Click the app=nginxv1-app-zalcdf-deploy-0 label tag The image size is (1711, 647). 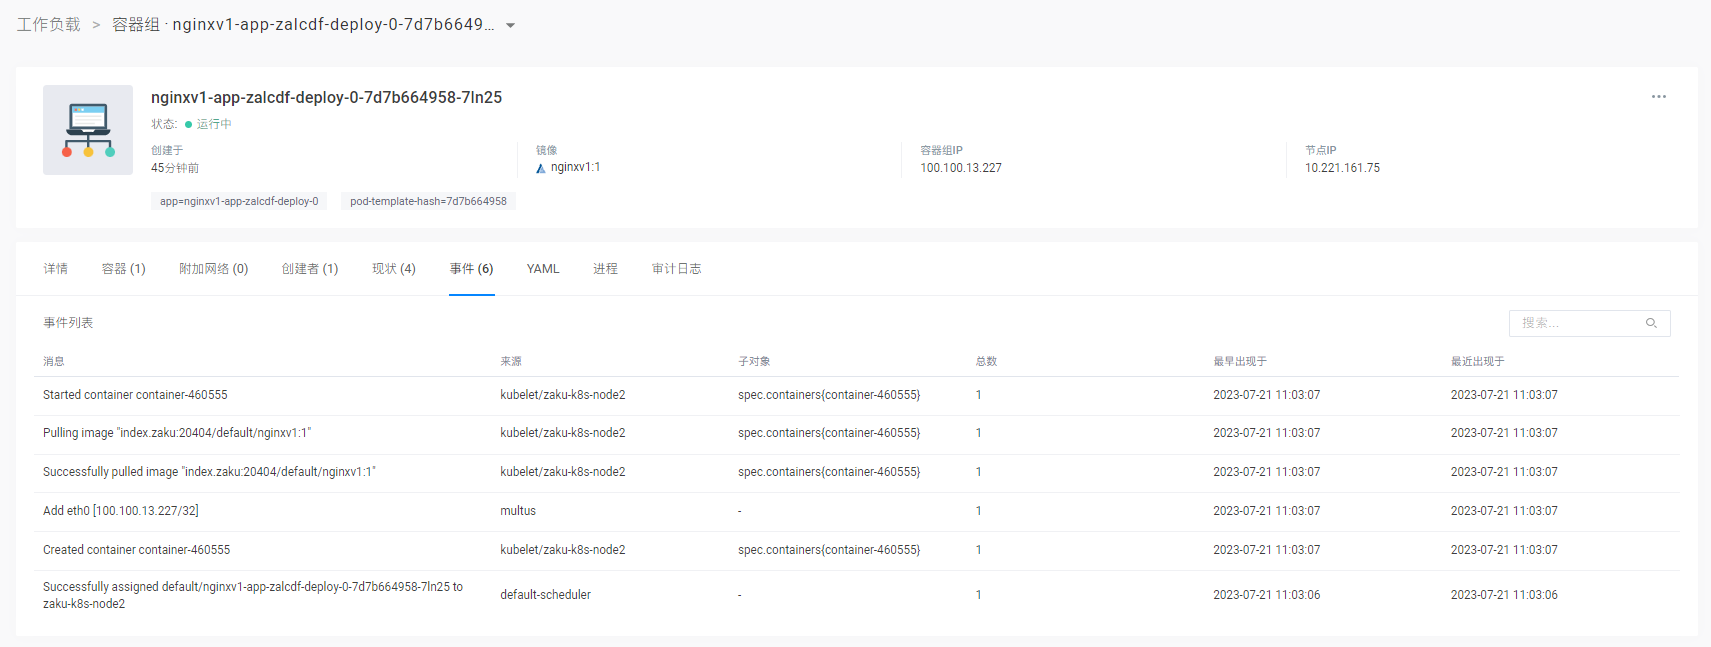coord(239,201)
